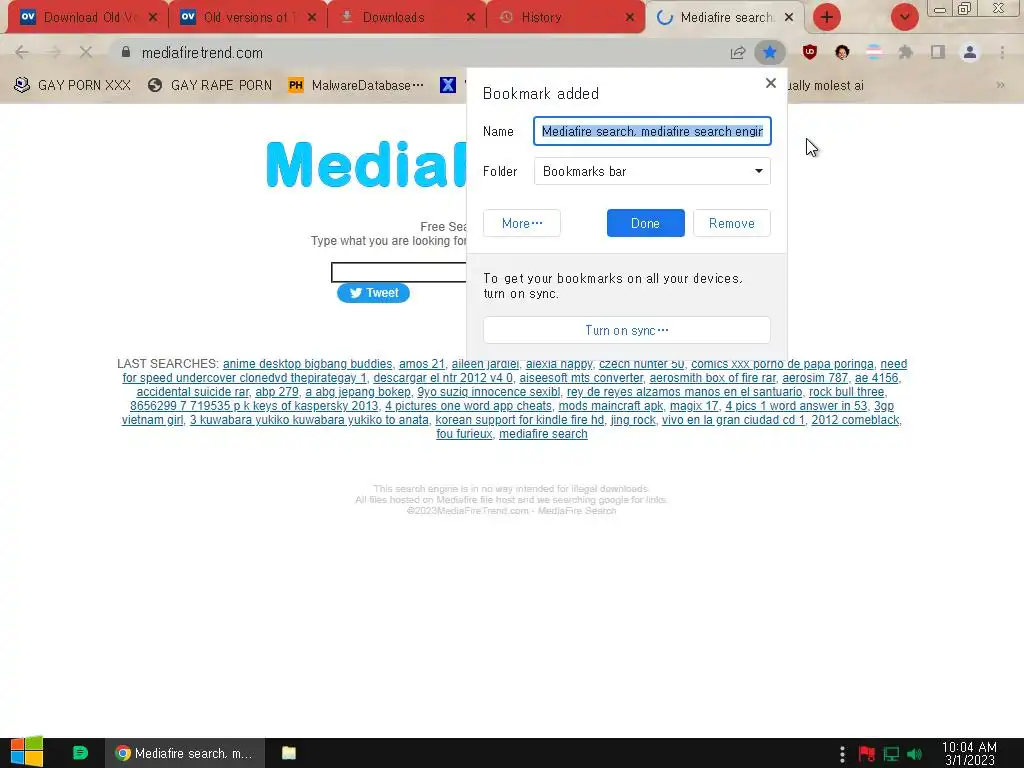Open the anime desktop bigbang buddies link
Viewport: 1024px width, 768px height.
[308, 364]
